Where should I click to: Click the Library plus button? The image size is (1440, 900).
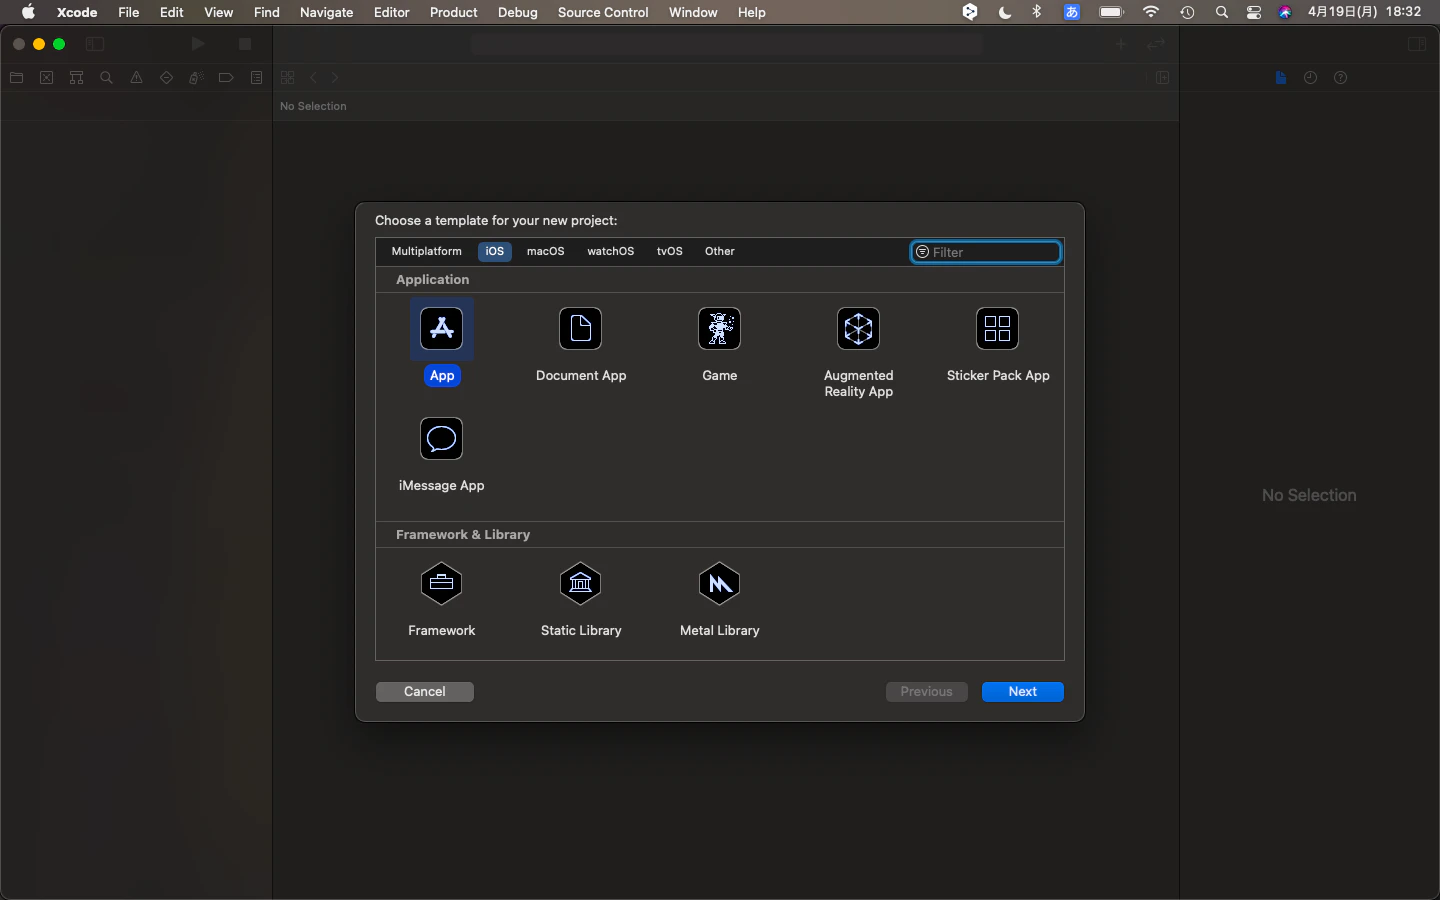pyautogui.click(x=1121, y=44)
